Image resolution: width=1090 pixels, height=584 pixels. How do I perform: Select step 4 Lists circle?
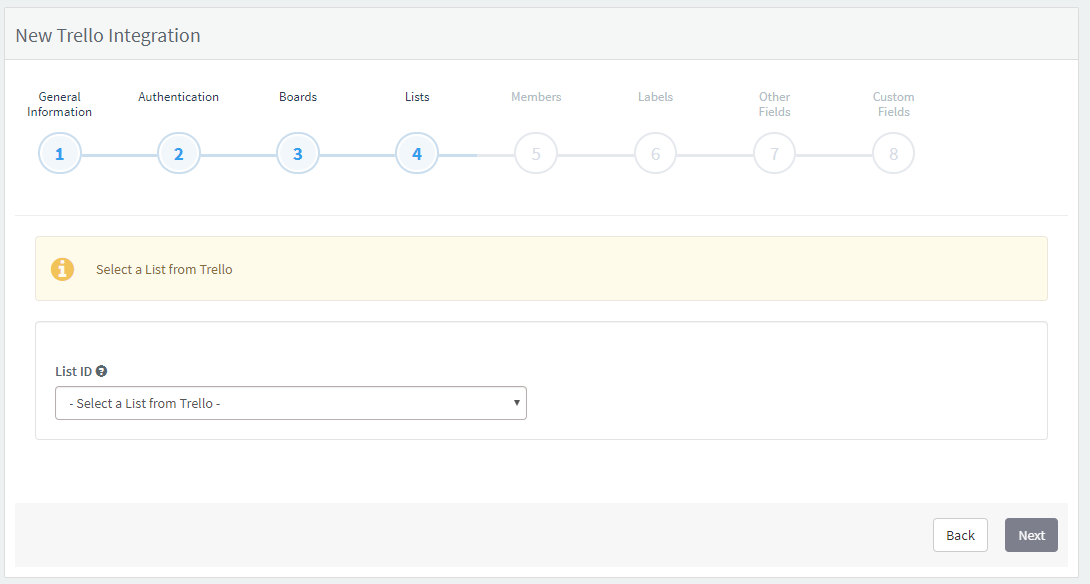tap(417, 154)
